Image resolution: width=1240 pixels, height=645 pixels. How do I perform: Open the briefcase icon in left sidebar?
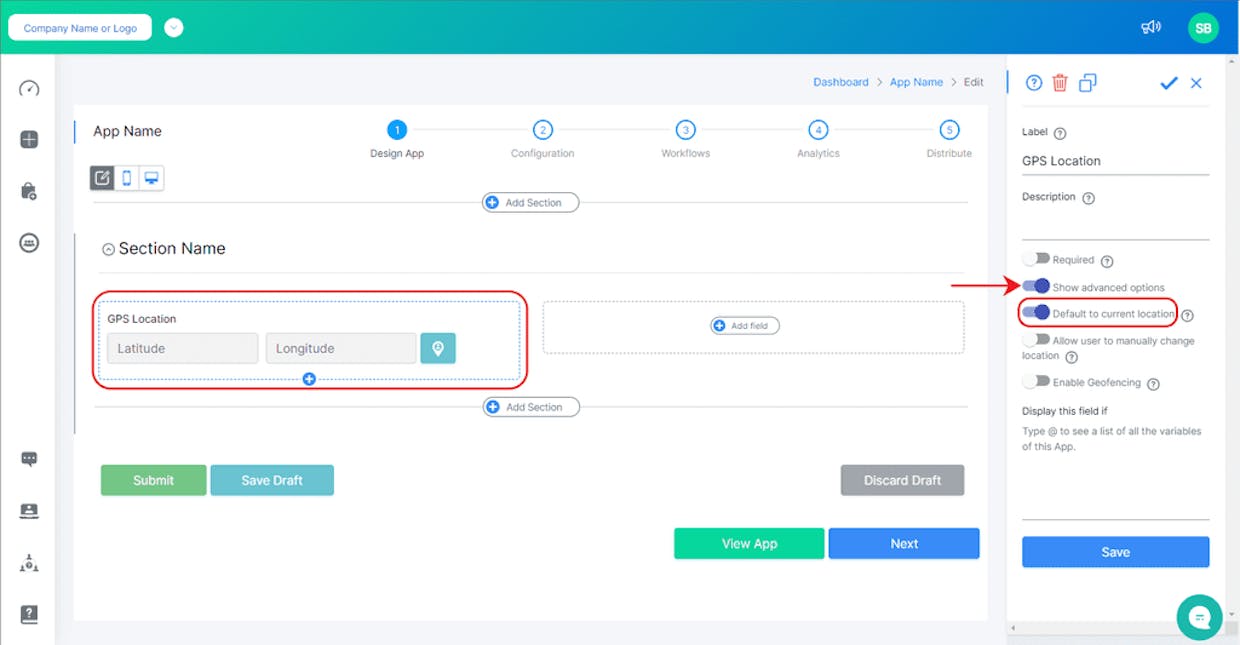[x=29, y=191]
